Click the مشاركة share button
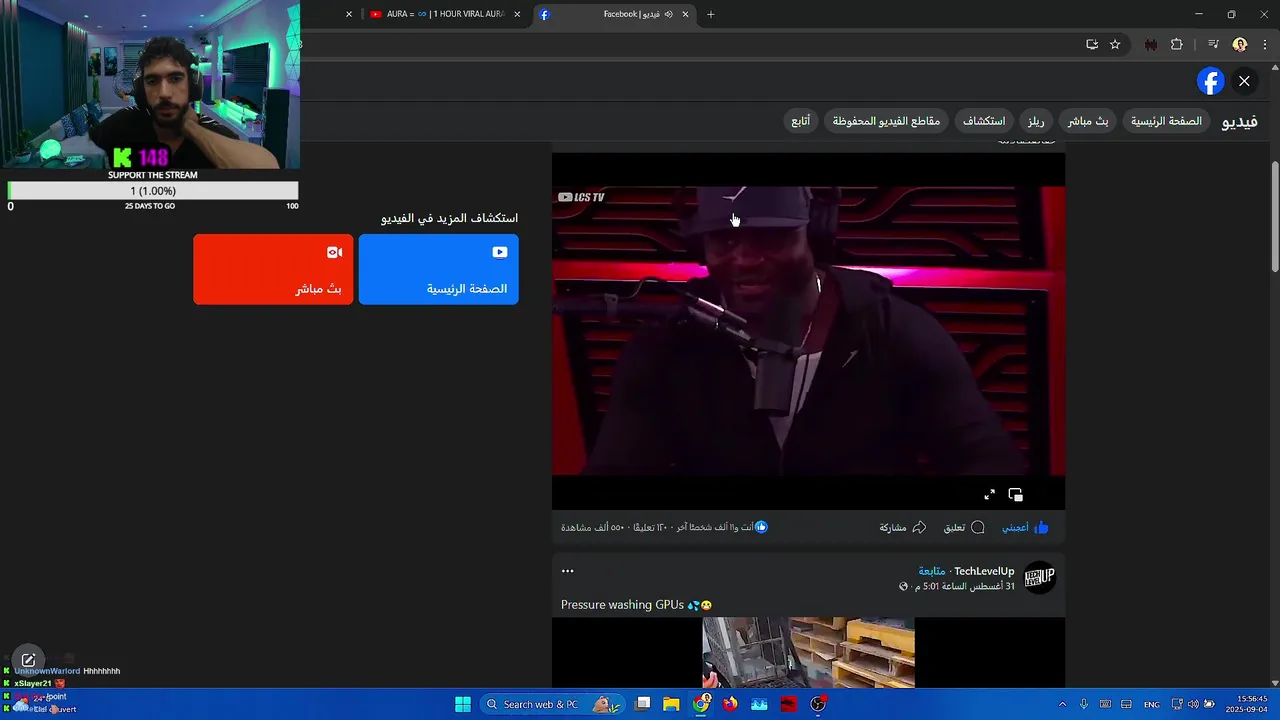The width and height of the screenshot is (1280, 720). [x=903, y=527]
